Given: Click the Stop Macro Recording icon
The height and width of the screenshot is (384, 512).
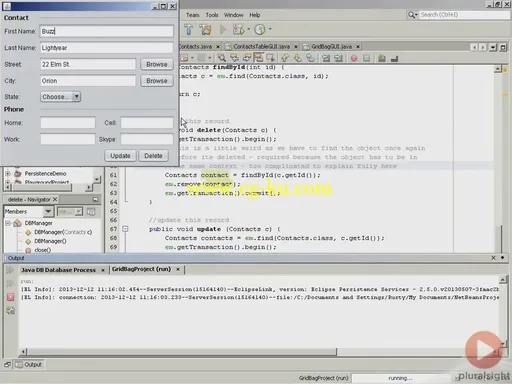Looking at the screenshot, I should click(366, 58).
